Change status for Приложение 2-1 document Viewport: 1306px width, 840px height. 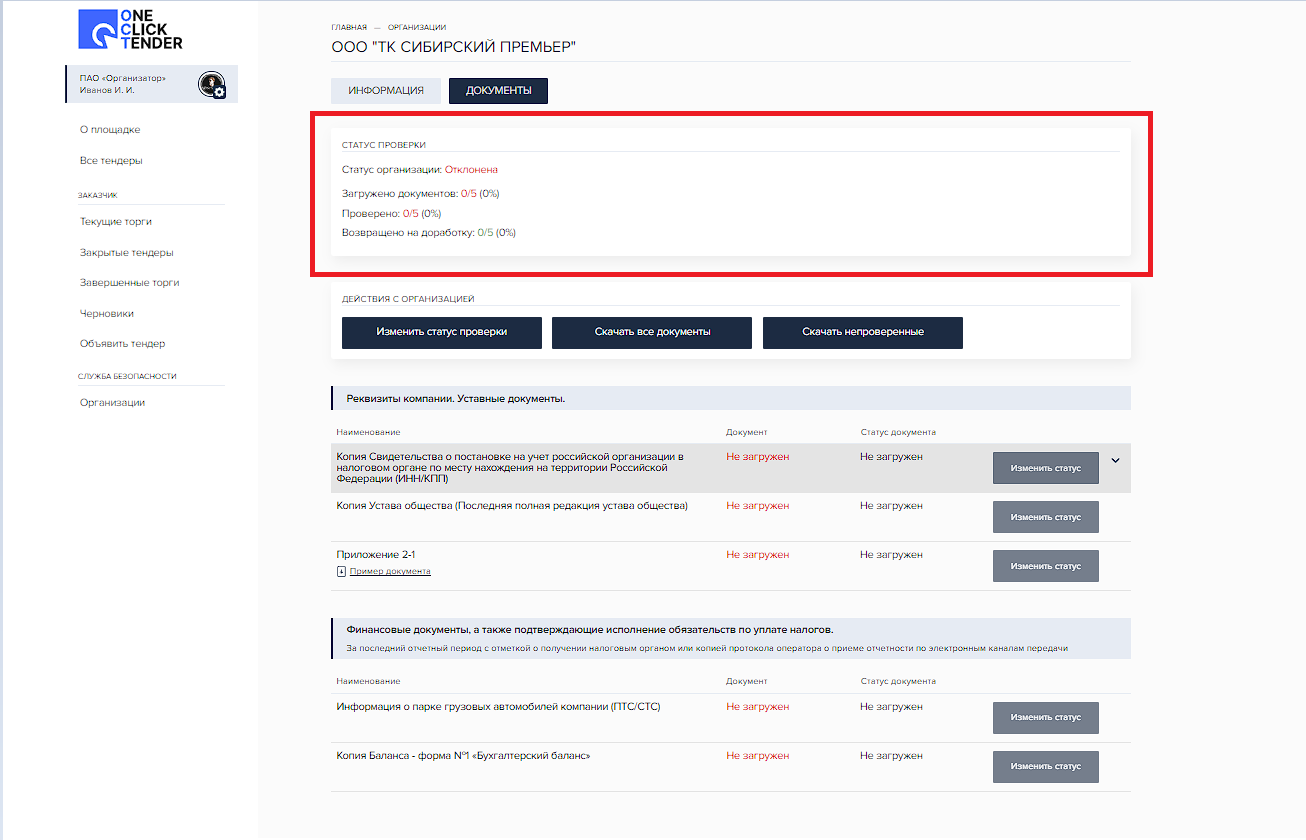[x=1045, y=566]
